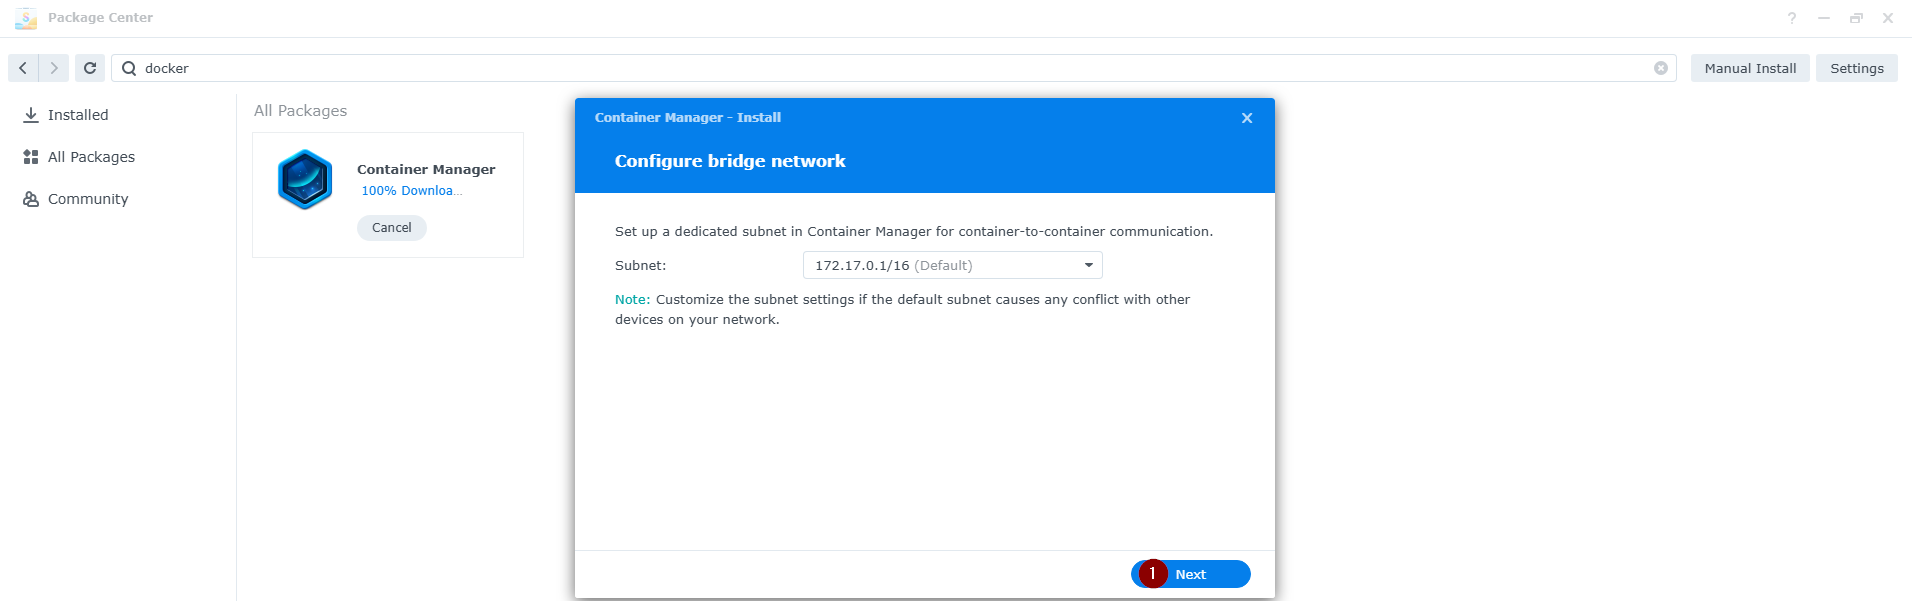Click the Package Center app icon

coord(26,18)
